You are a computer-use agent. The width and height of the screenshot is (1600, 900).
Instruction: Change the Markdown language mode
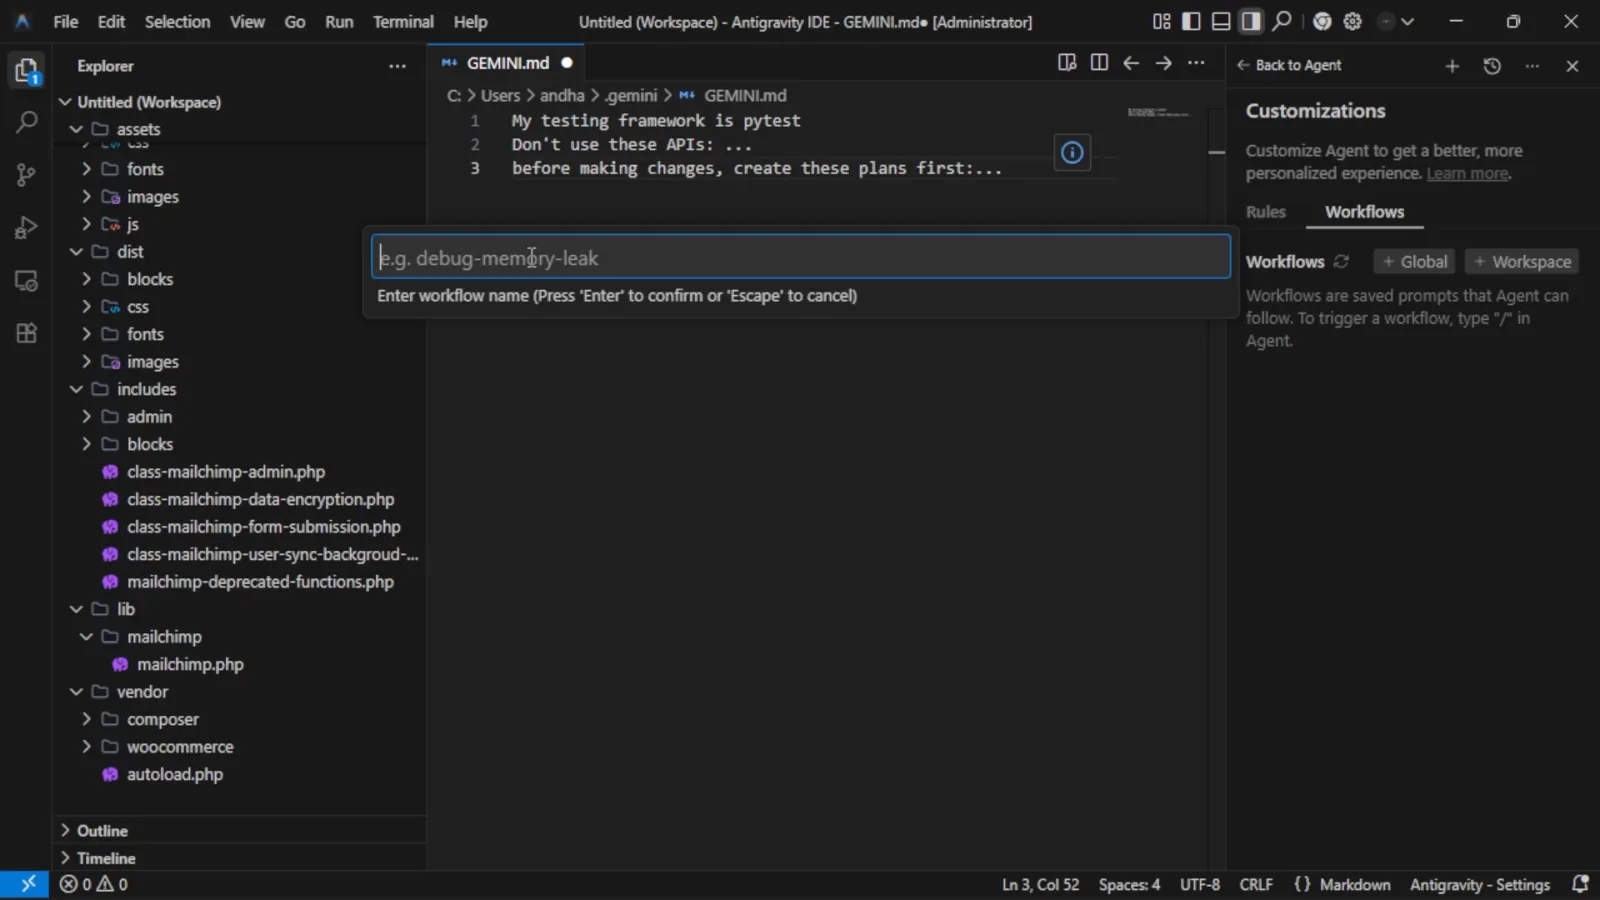(x=1354, y=884)
